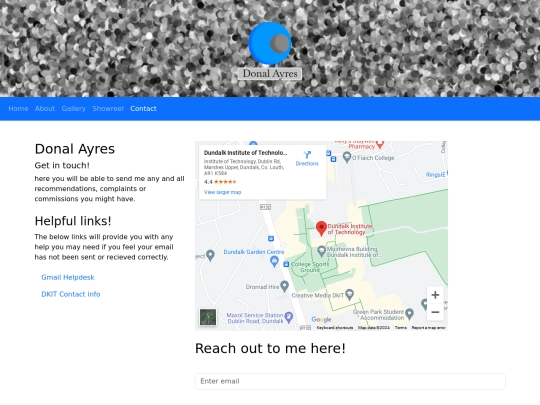Click the red Dundalk Institute of Technology pin
The image size is (540, 405).
point(321,228)
